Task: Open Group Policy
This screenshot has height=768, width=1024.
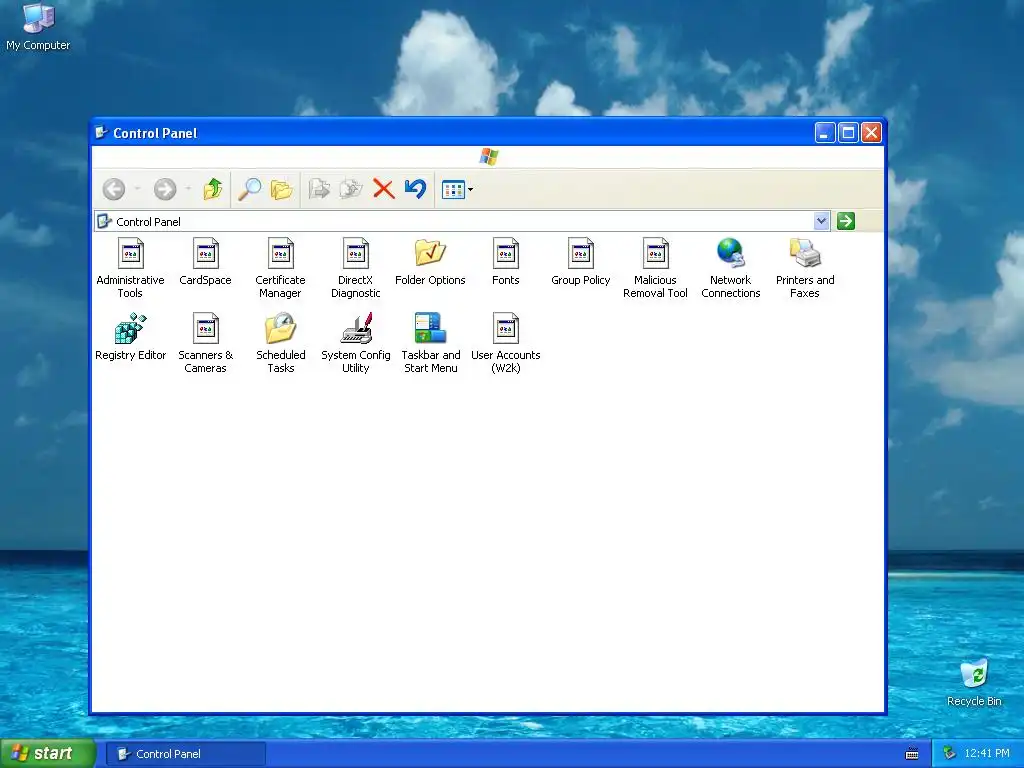Action: click(x=581, y=261)
